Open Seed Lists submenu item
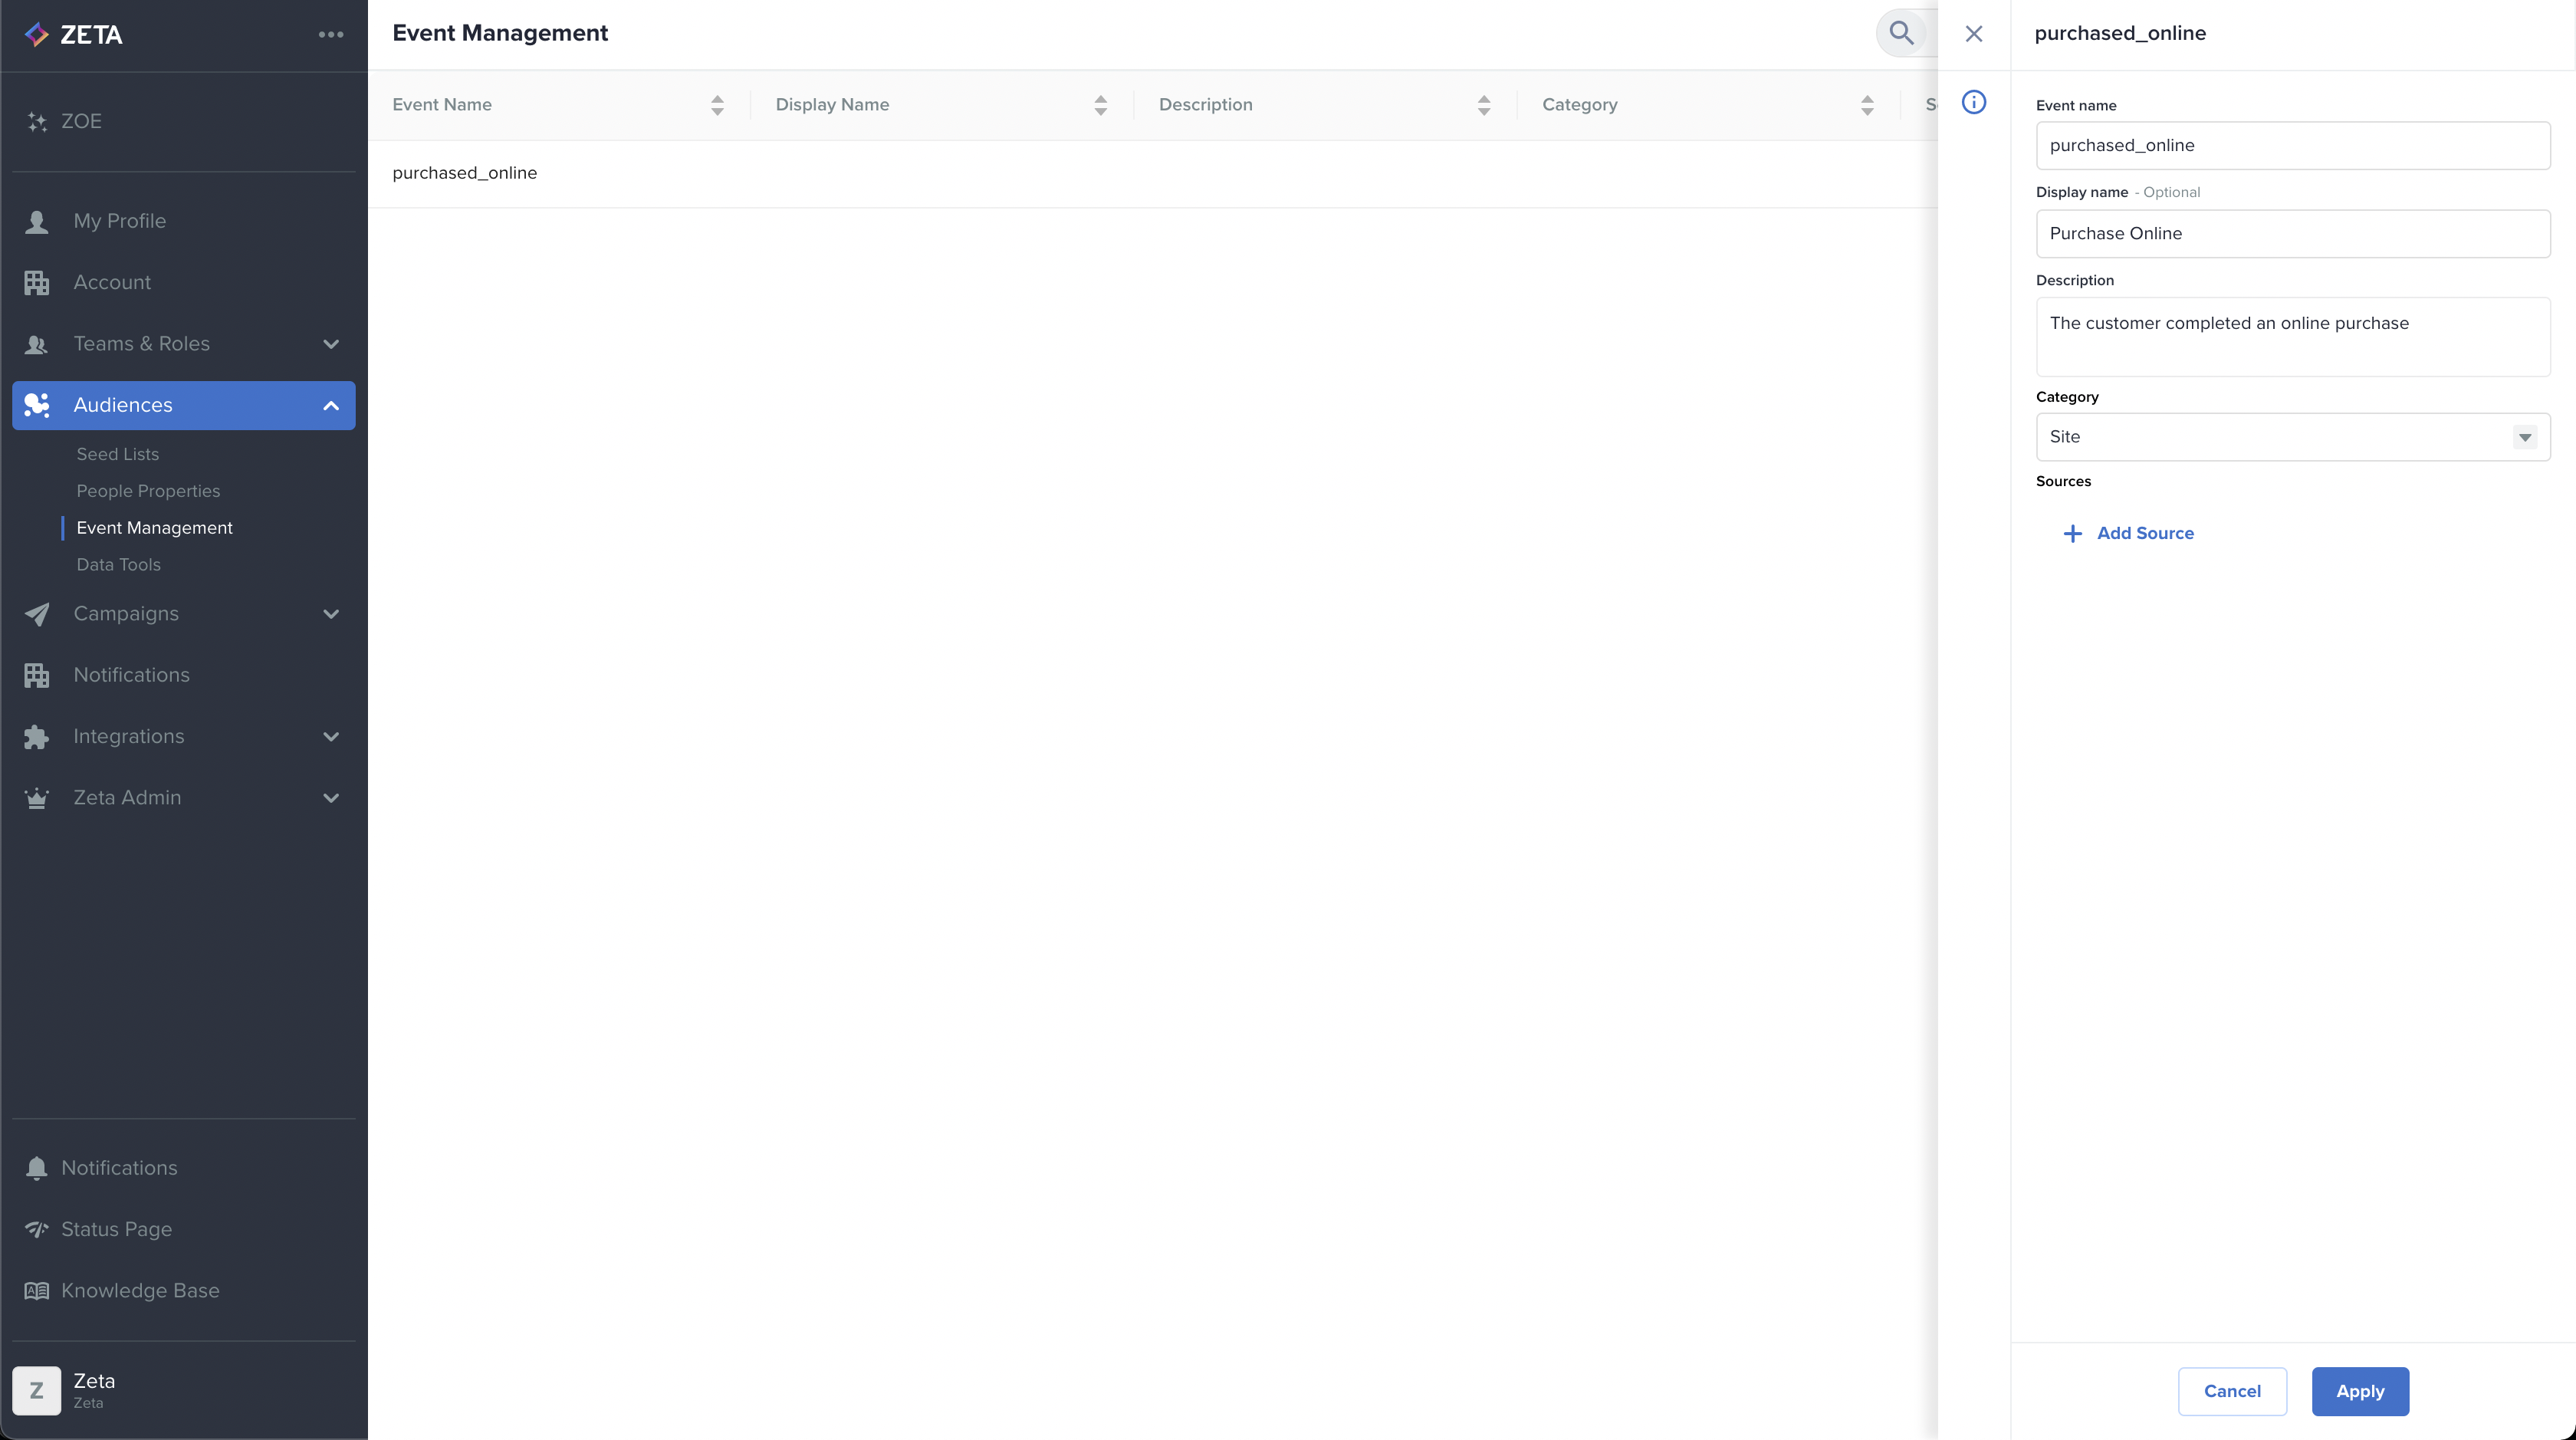This screenshot has width=2576, height=1440. click(x=118, y=454)
